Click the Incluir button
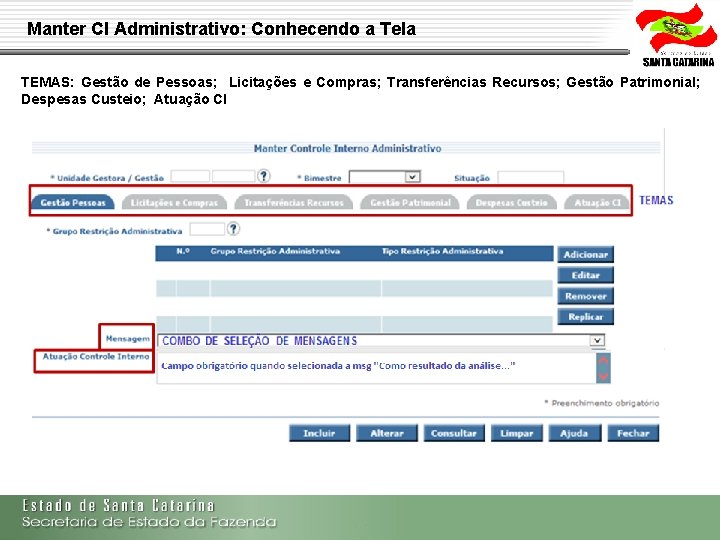The height and width of the screenshot is (540, 720). pyautogui.click(x=319, y=433)
